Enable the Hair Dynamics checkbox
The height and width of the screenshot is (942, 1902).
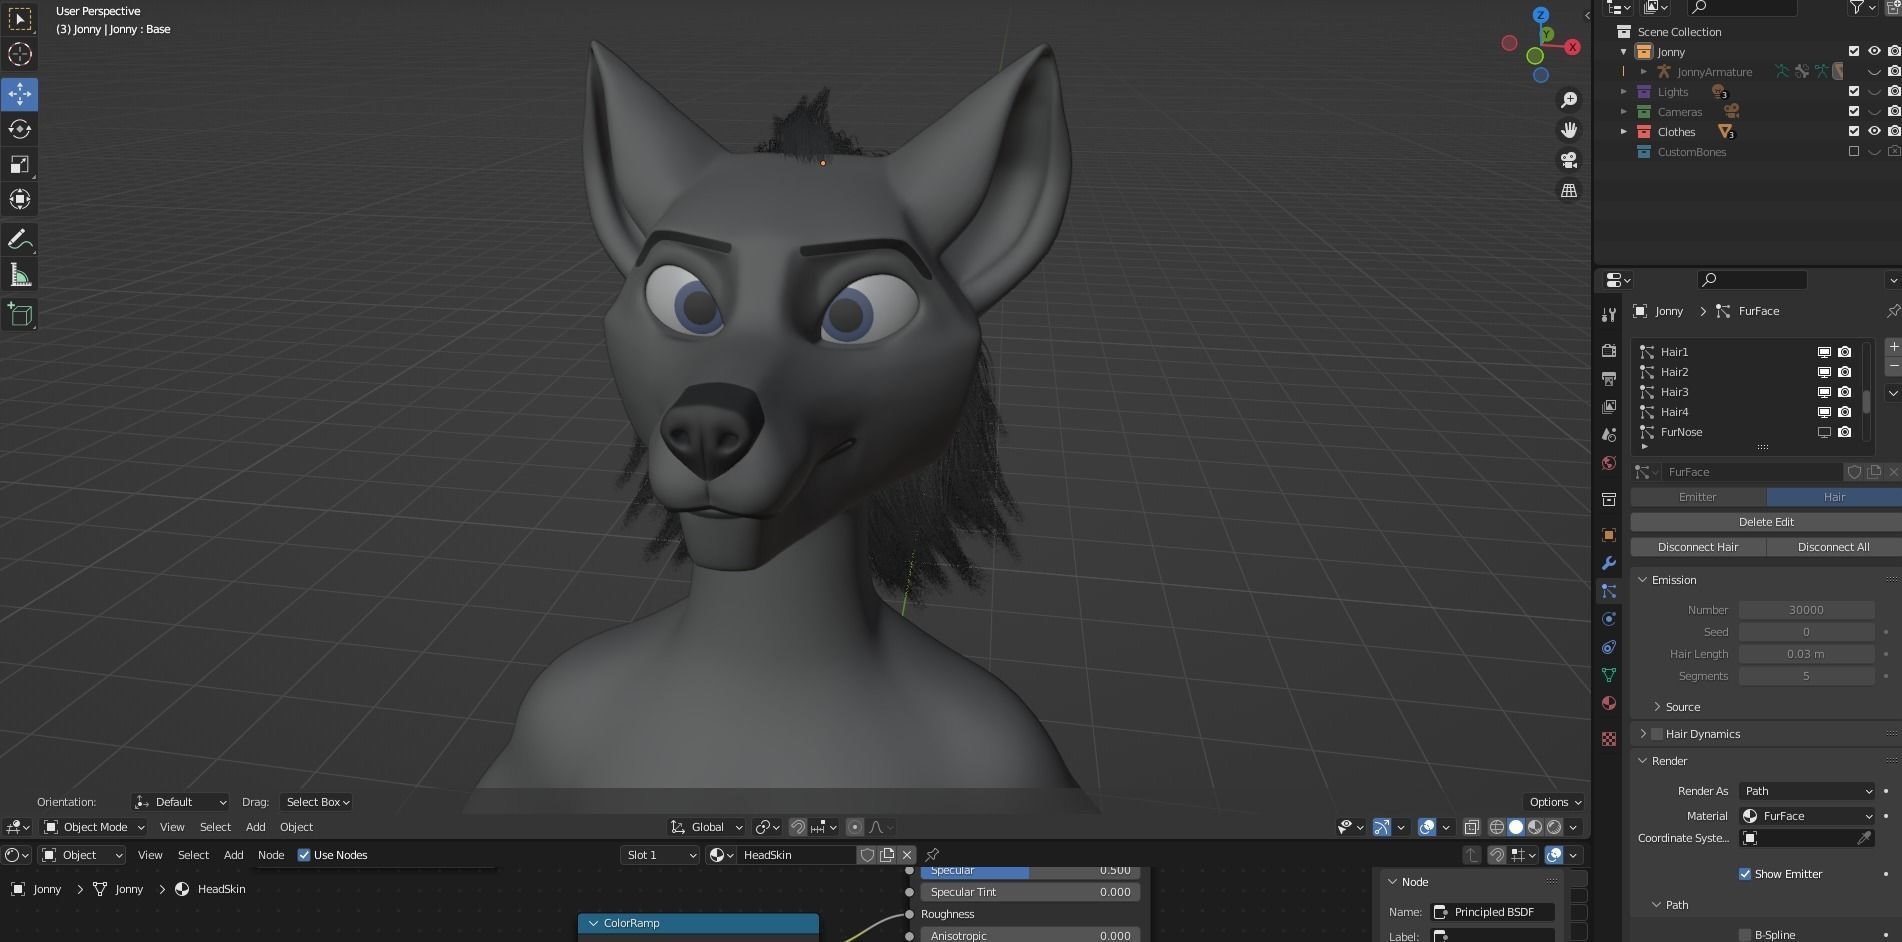point(1657,734)
